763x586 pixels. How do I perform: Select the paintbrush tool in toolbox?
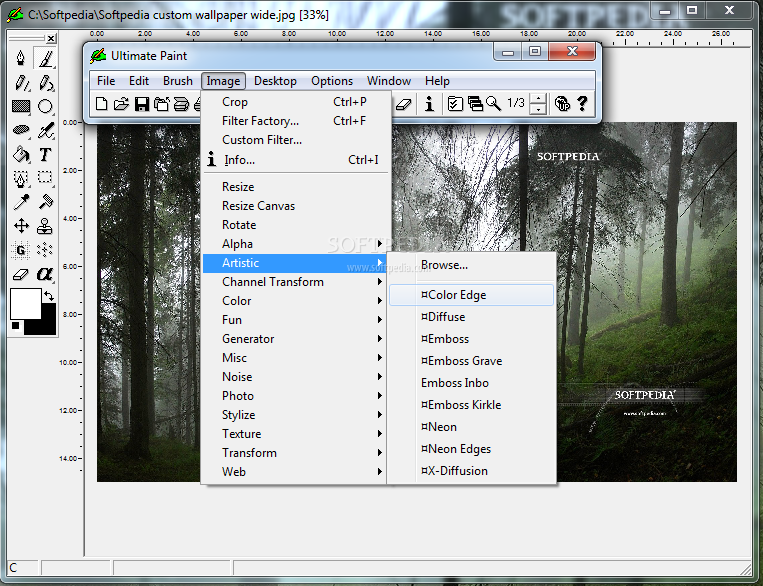(x=45, y=58)
